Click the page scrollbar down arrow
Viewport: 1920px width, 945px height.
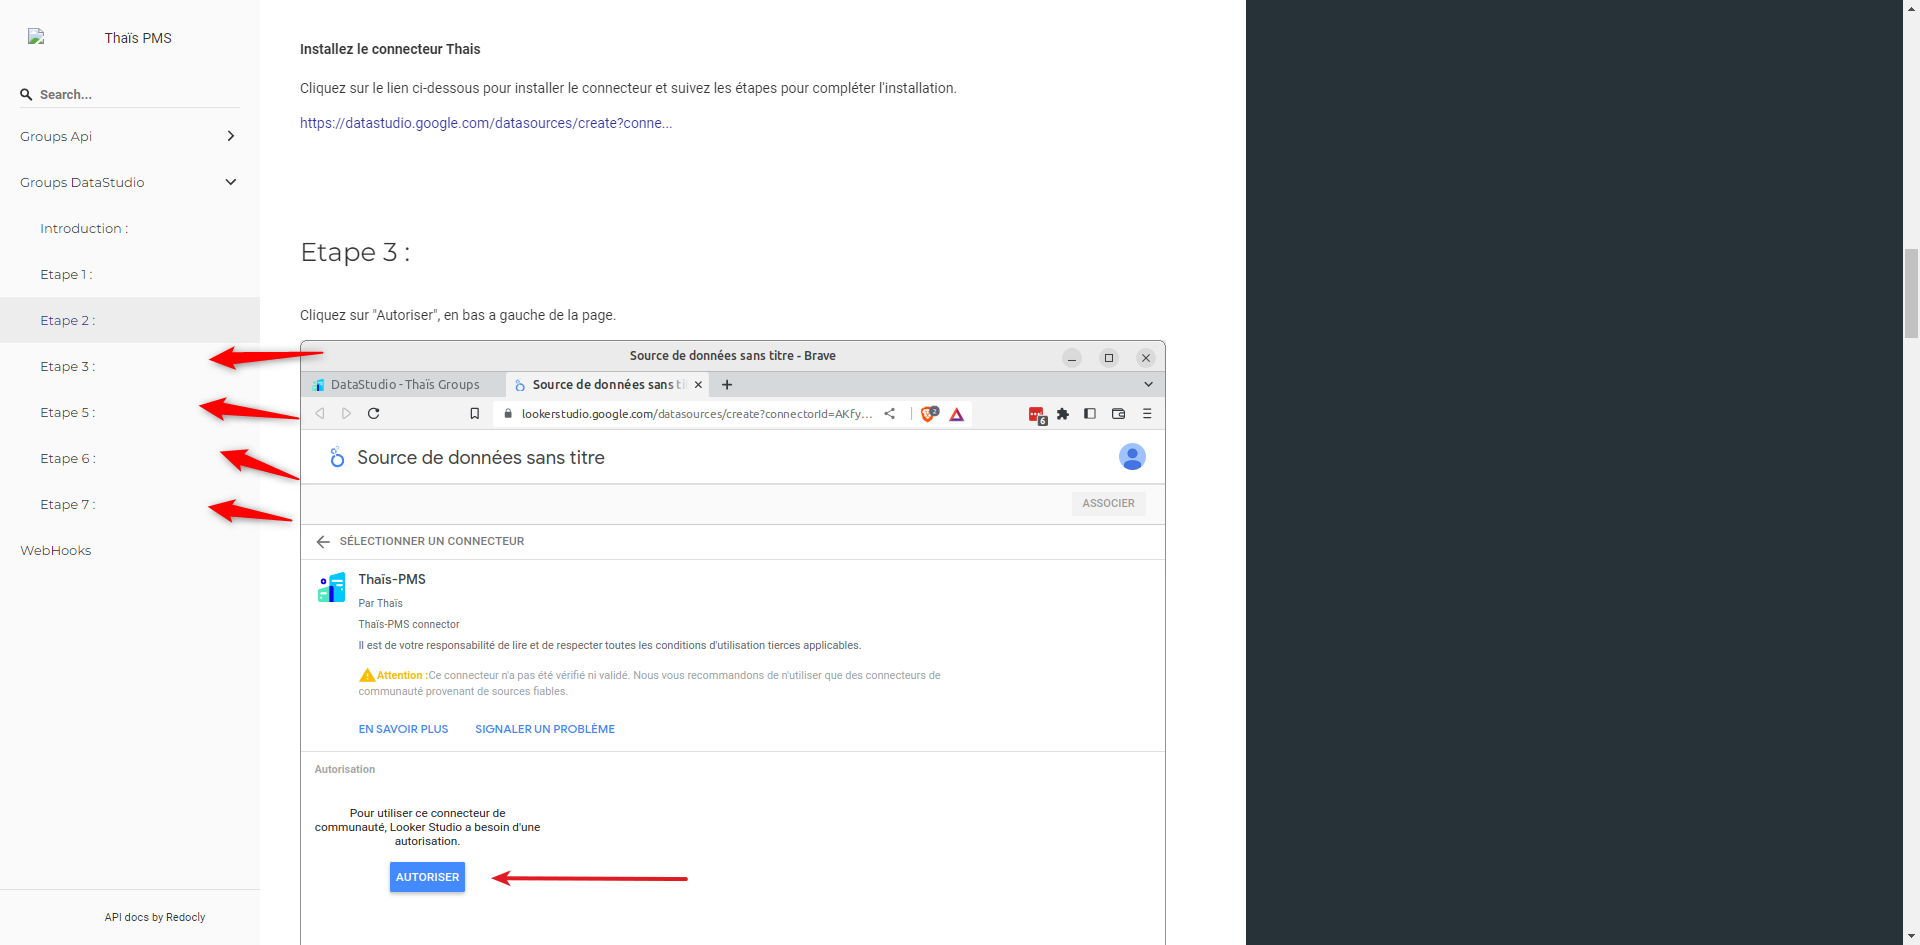[1911, 936]
